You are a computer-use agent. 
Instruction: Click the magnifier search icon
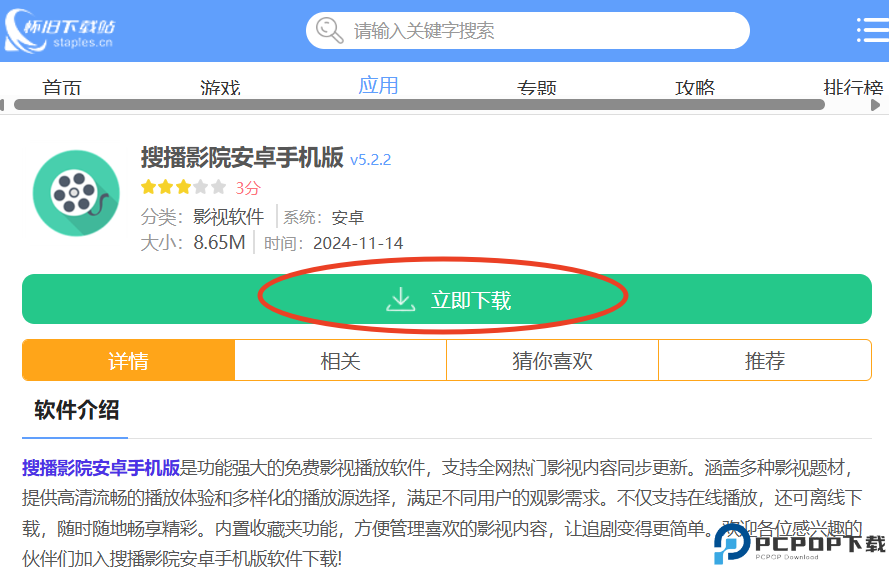click(x=329, y=30)
